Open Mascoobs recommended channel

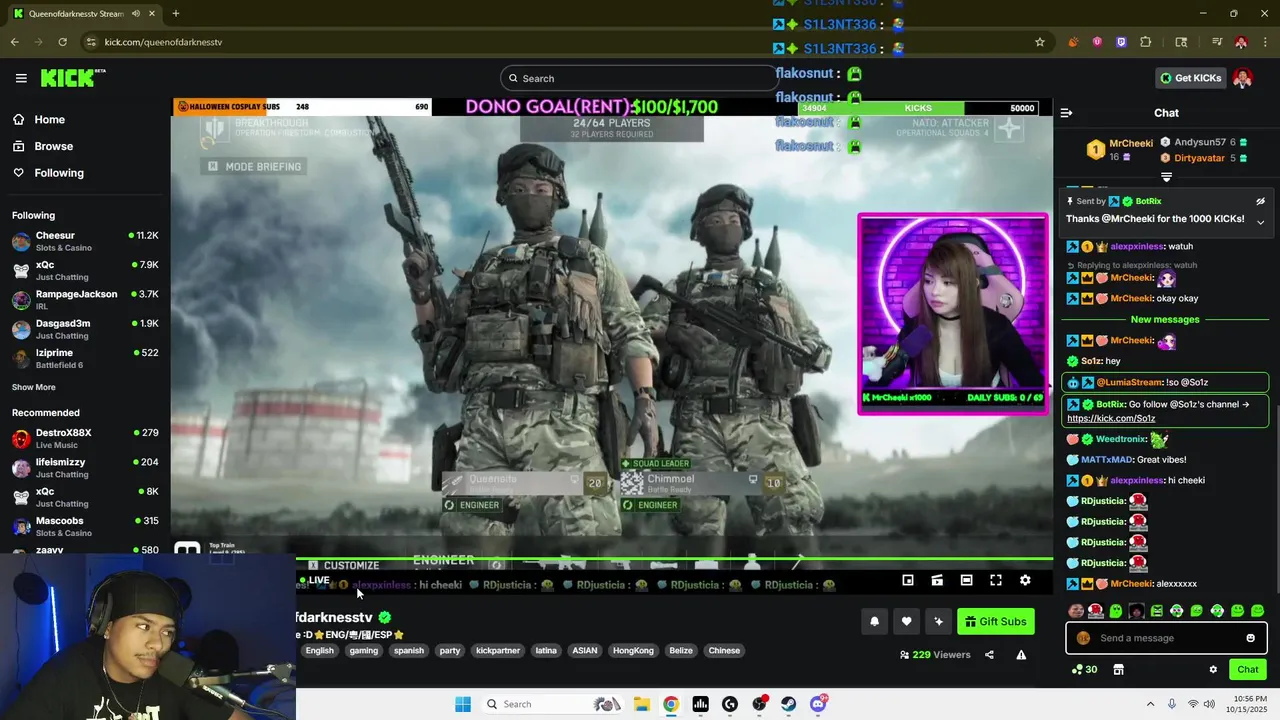pos(84,526)
